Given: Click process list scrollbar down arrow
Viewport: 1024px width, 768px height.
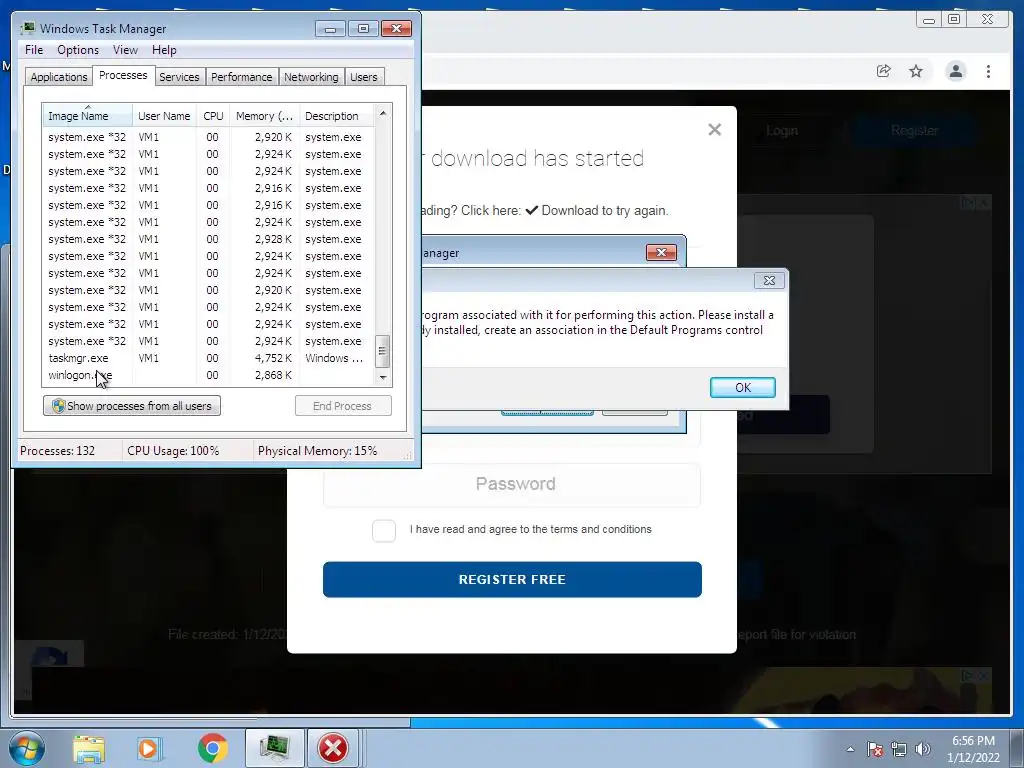Looking at the screenshot, I should click(x=383, y=377).
